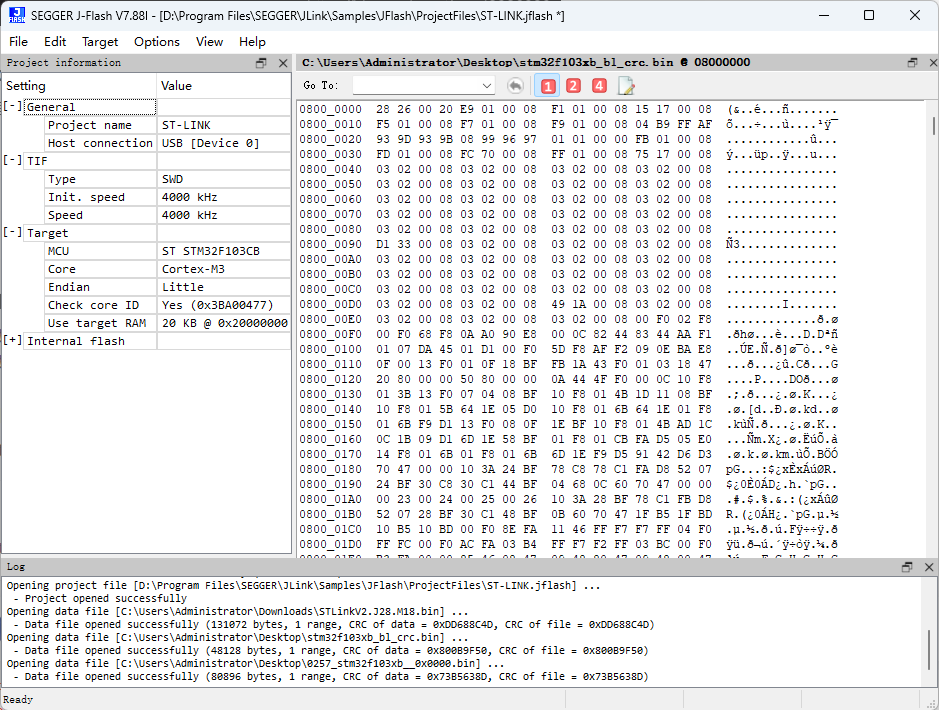
Task: Click the USB [Device 0] value
Action: click(x=210, y=143)
